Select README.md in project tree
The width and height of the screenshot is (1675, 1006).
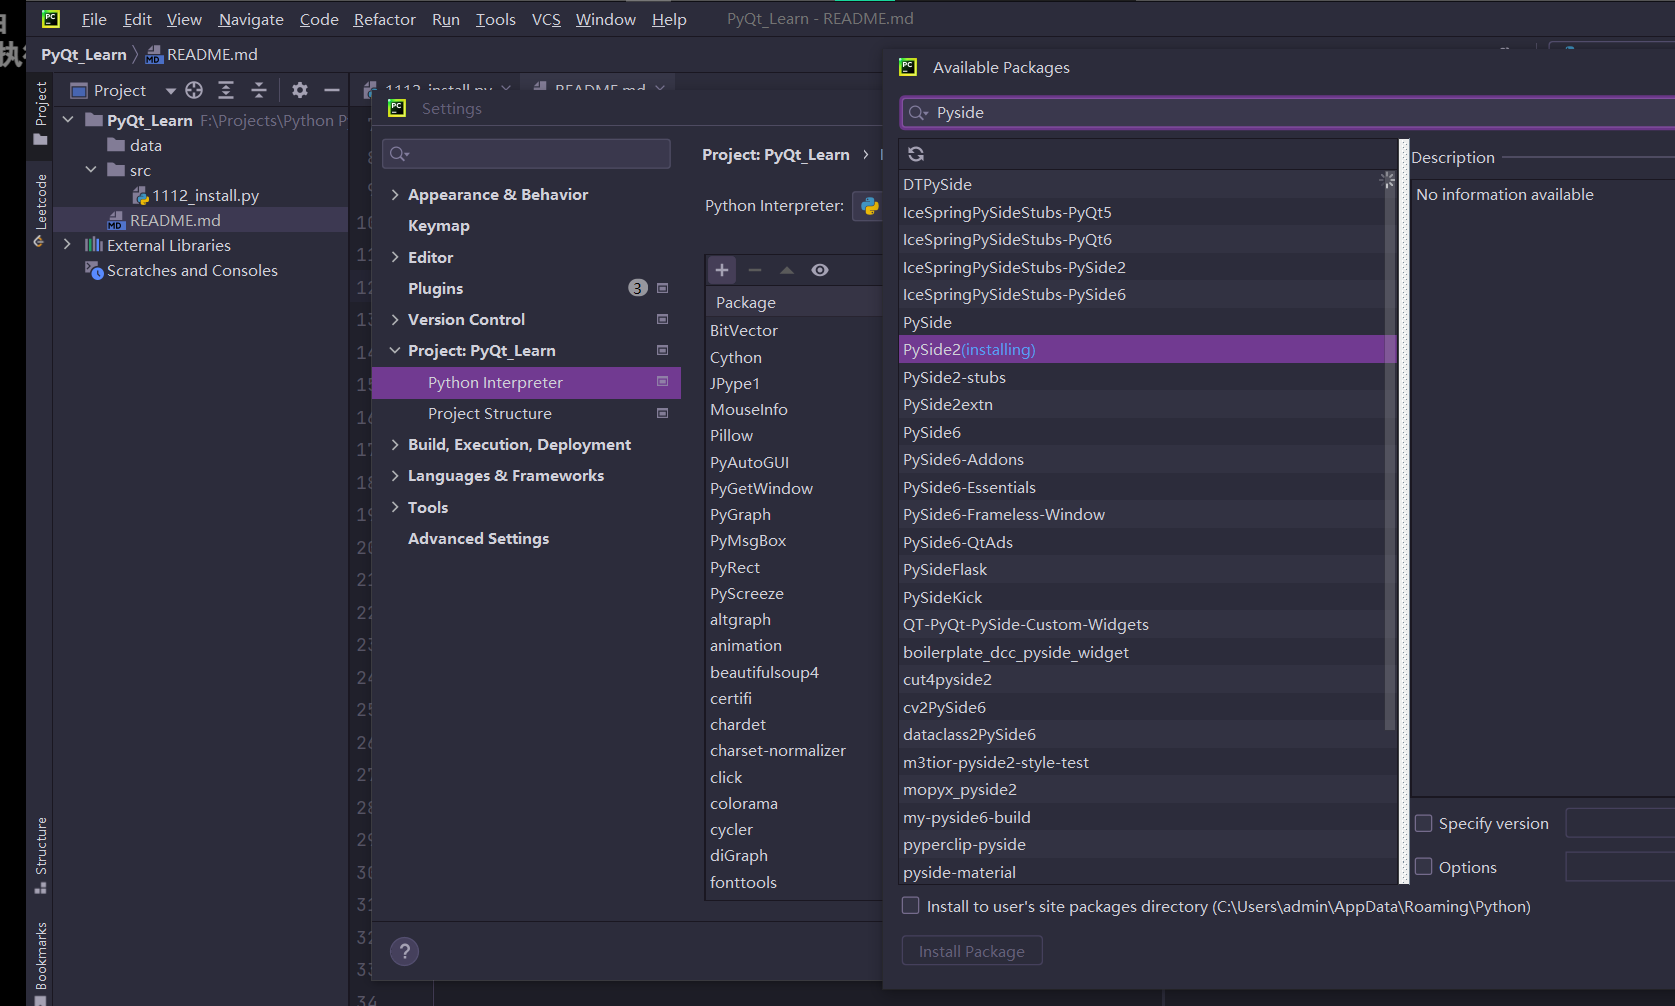click(x=175, y=220)
